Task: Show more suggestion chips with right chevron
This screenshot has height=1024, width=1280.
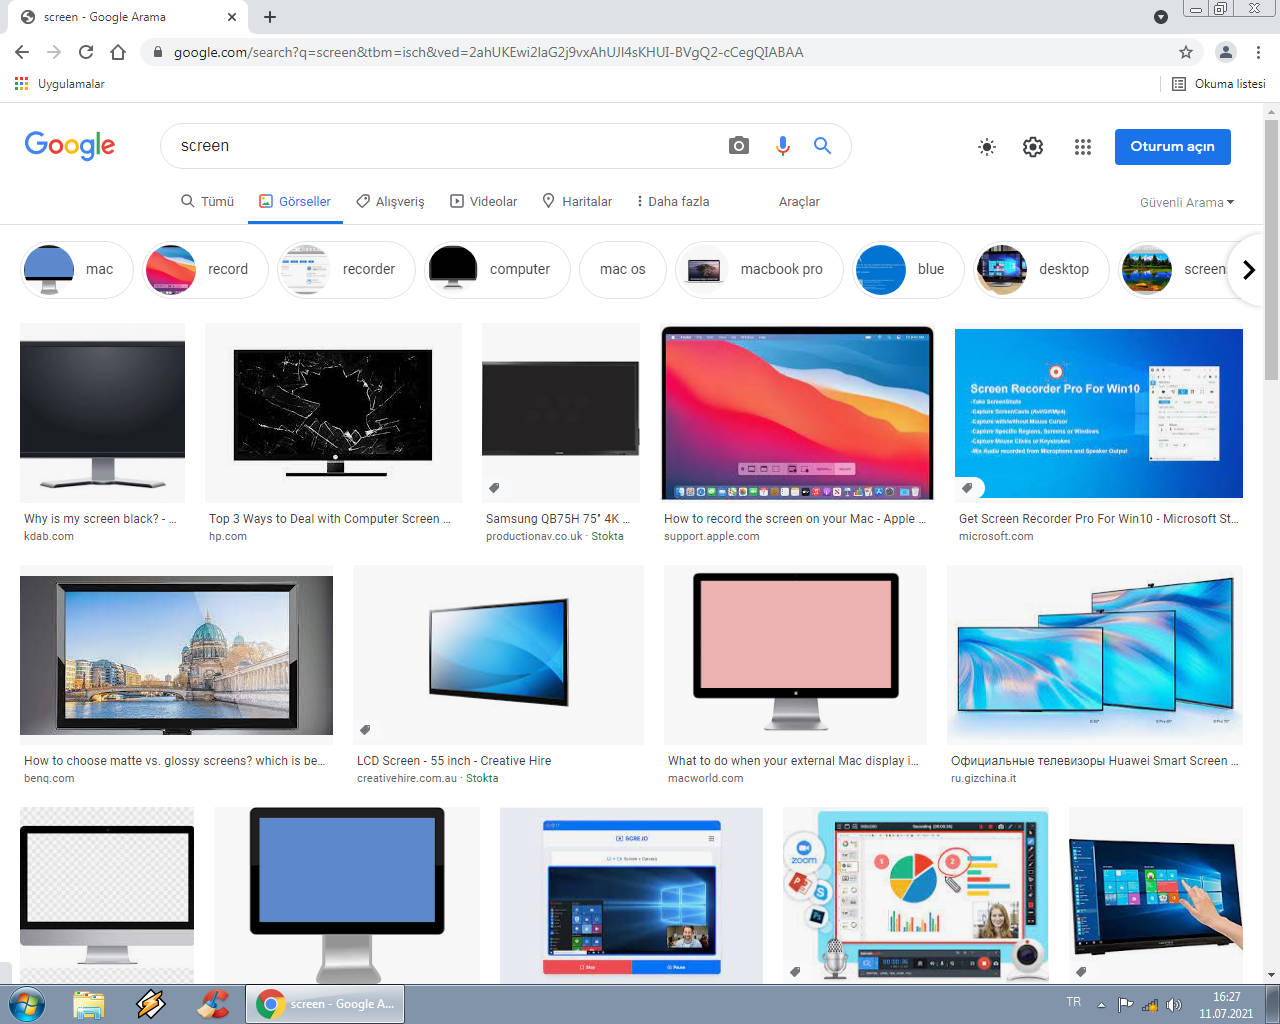Action: [x=1249, y=270]
